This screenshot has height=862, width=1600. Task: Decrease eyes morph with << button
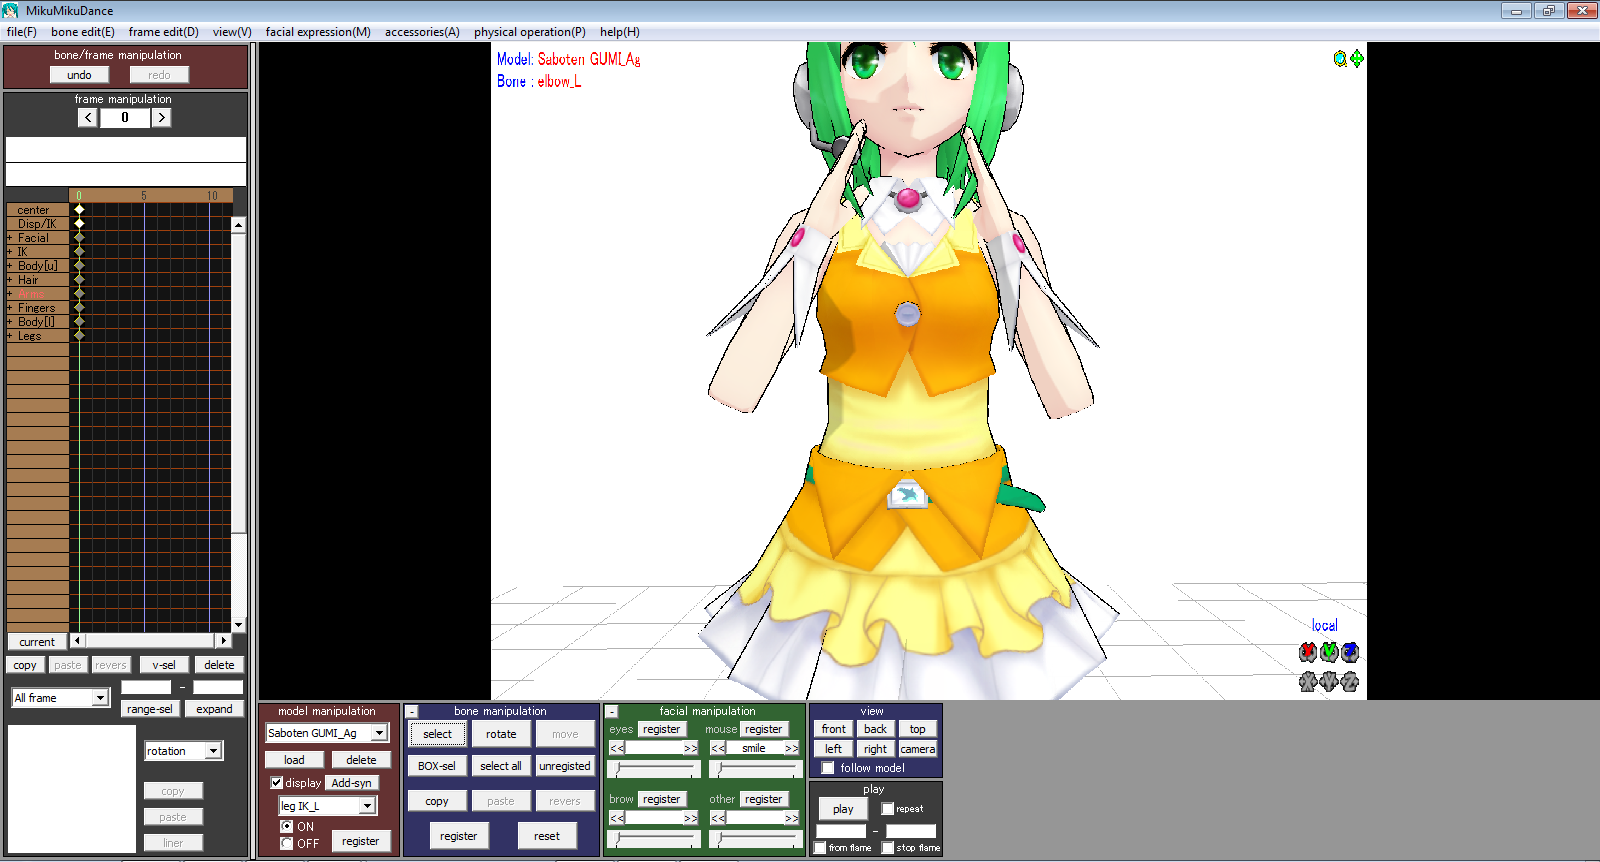click(x=617, y=748)
